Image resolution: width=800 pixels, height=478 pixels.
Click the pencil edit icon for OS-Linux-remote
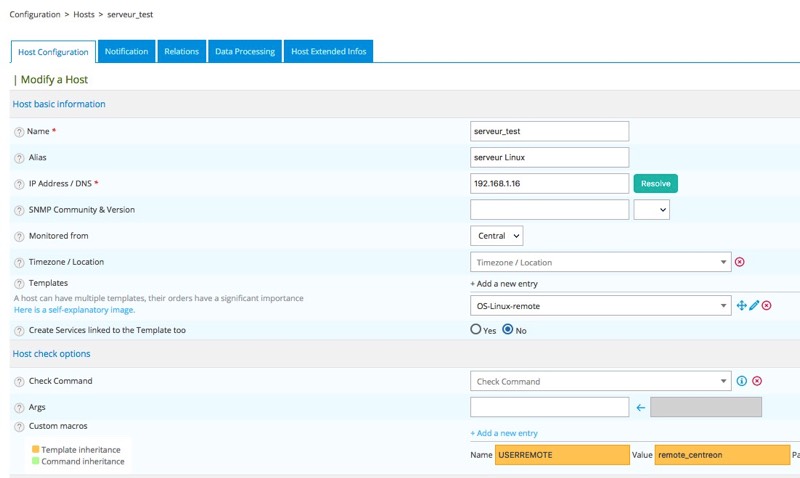[x=754, y=305]
